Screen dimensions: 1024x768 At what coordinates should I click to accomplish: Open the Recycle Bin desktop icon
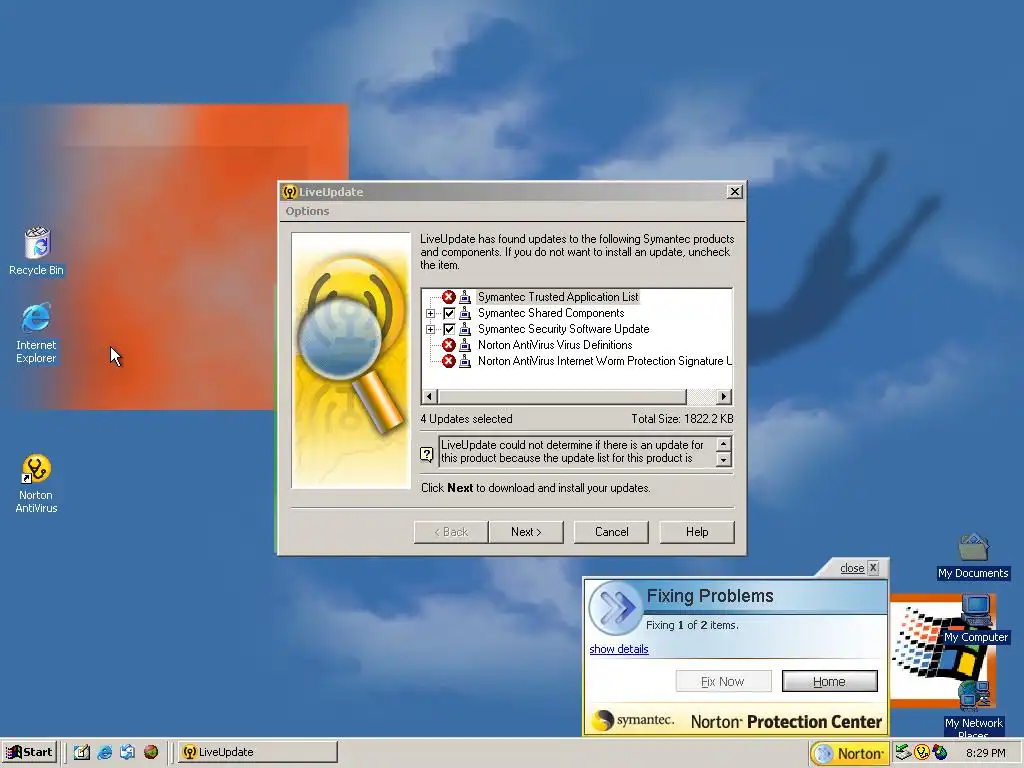tap(37, 251)
